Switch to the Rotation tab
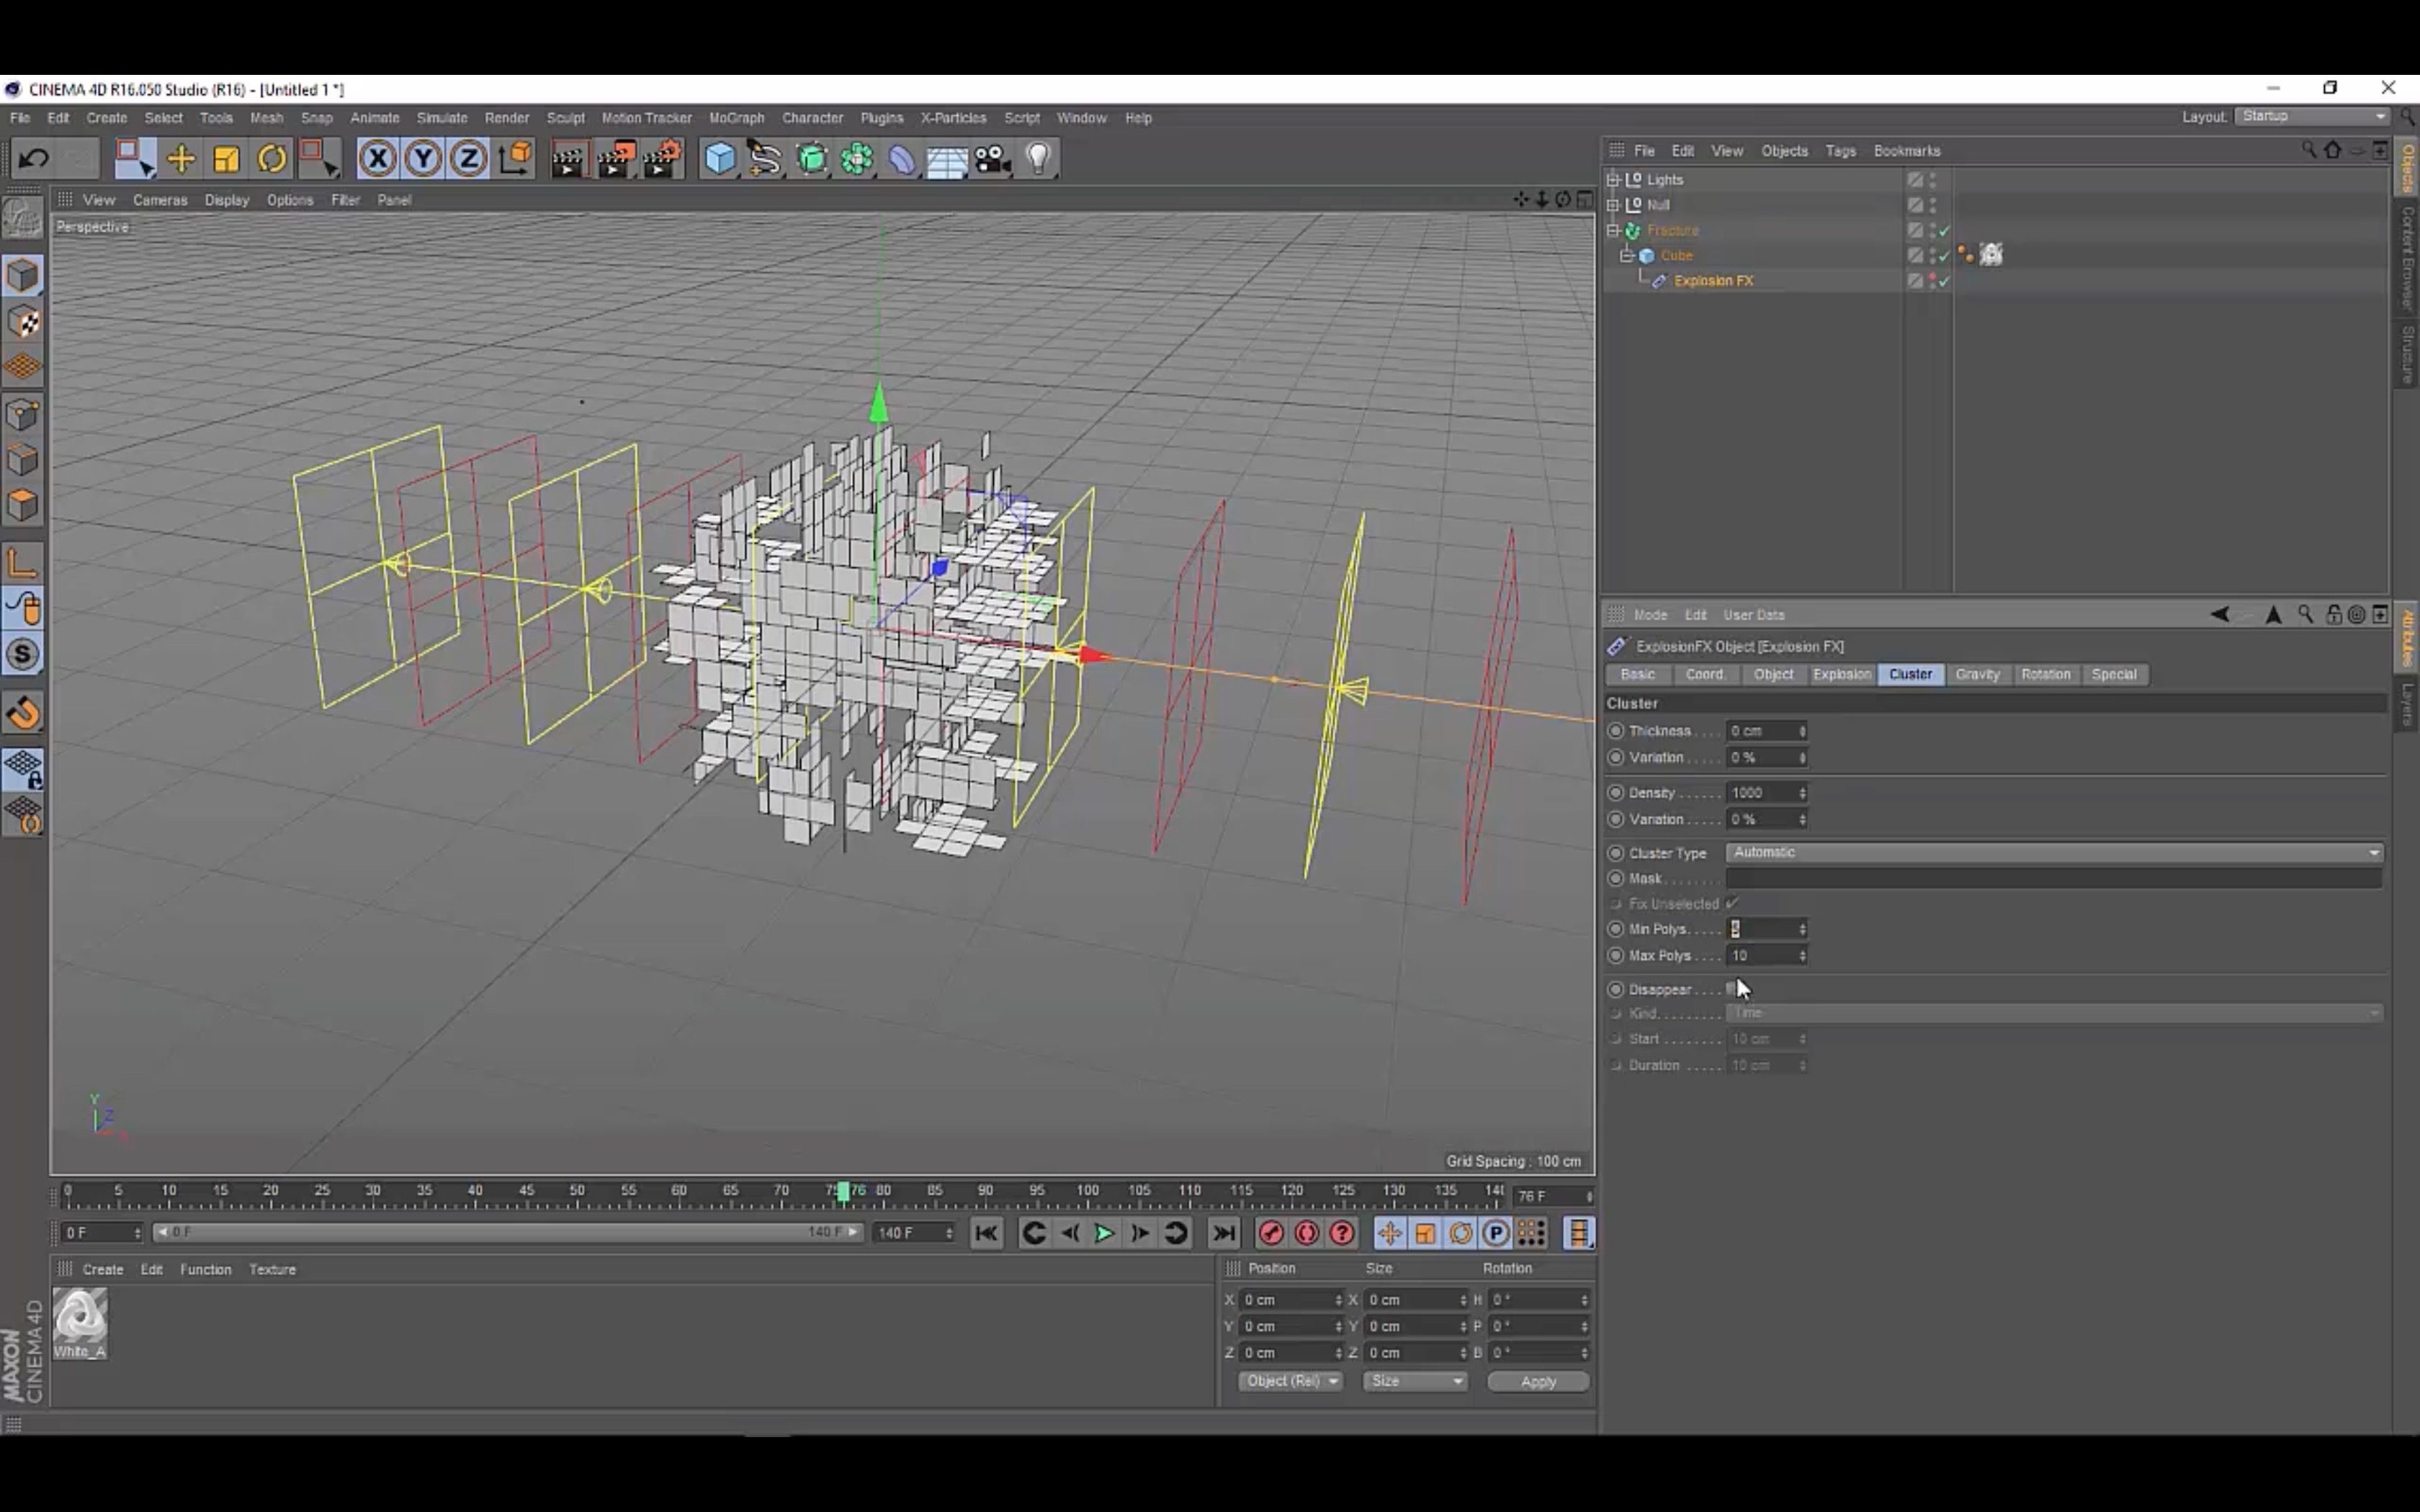The height and width of the screenshot is (1512, 2420). 2045,675
